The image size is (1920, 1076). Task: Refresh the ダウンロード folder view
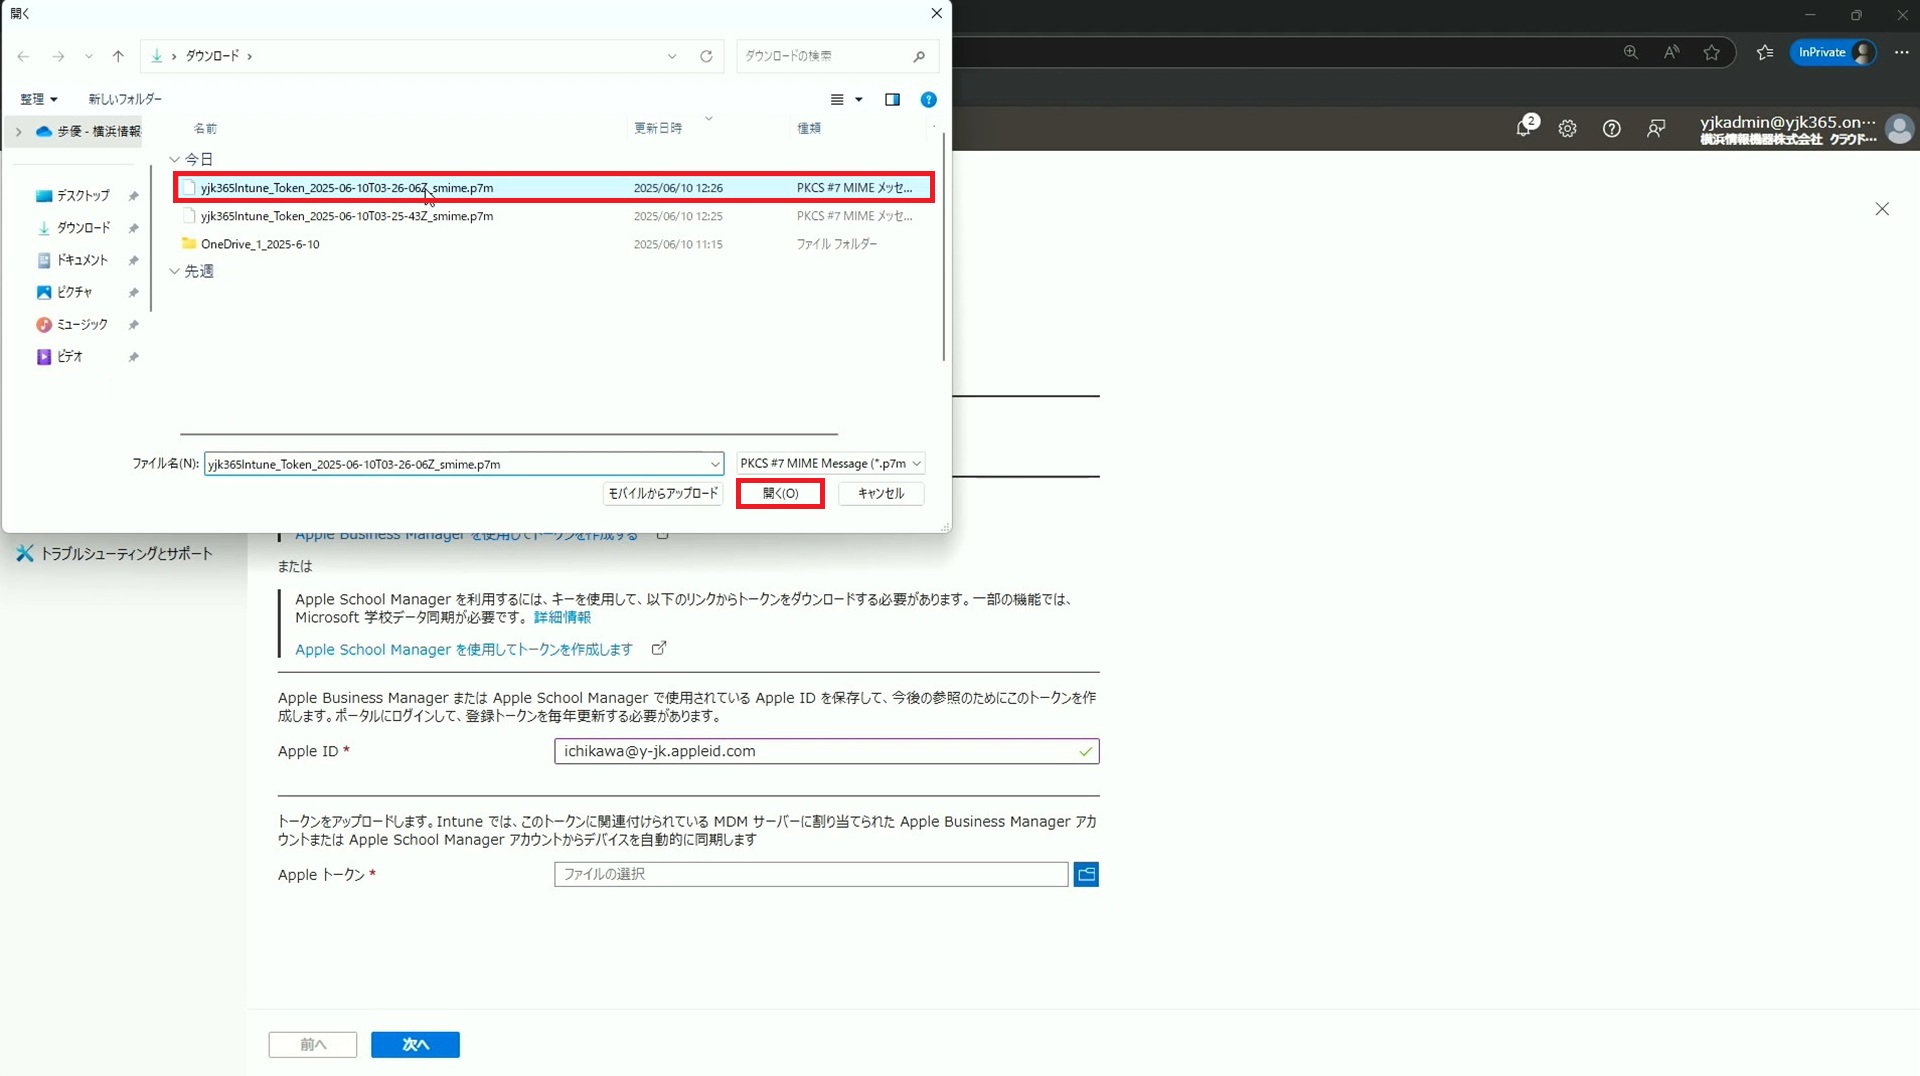point(706,56)
